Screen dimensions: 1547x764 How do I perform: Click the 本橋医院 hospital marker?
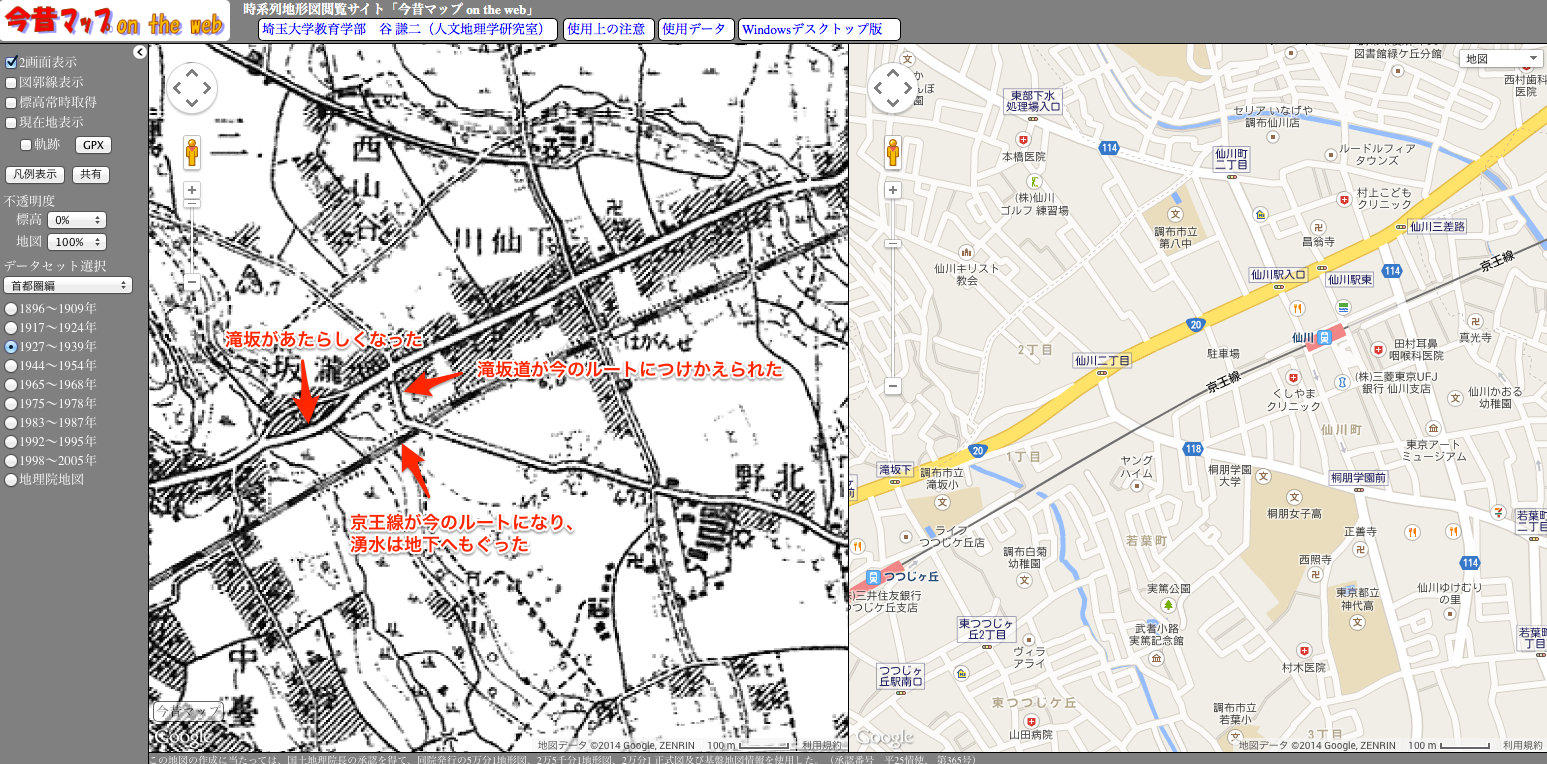(1023, 140)
